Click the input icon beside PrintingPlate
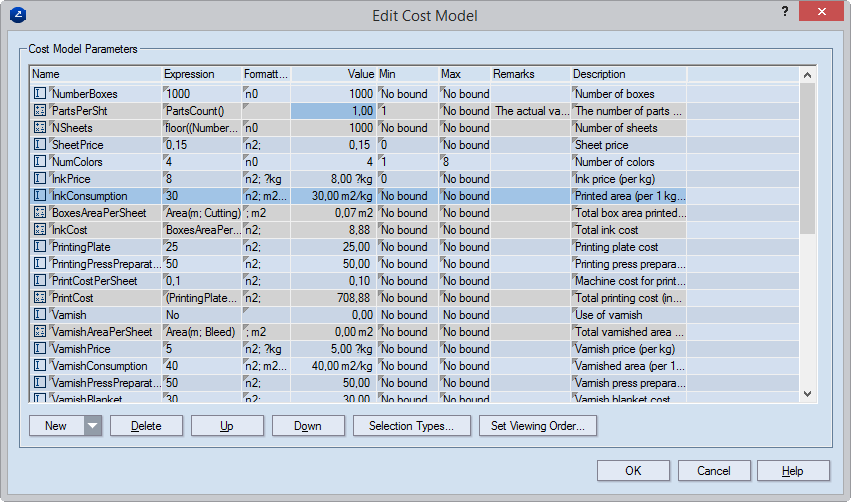The height and width of the screenshot is (502, 851). [40, 246]
